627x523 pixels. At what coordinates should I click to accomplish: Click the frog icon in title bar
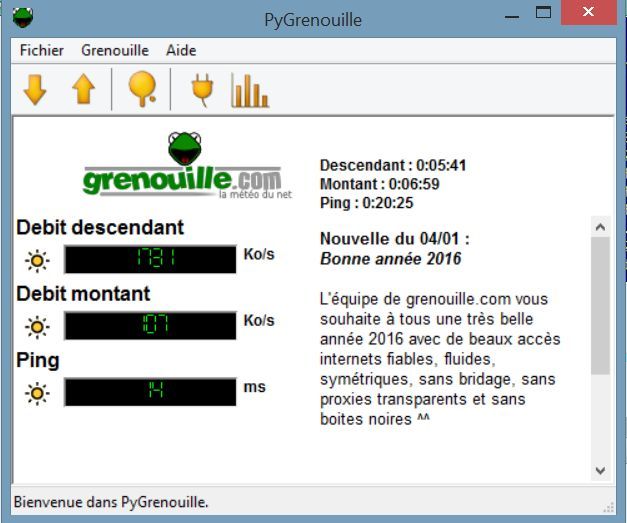[22, 17]
